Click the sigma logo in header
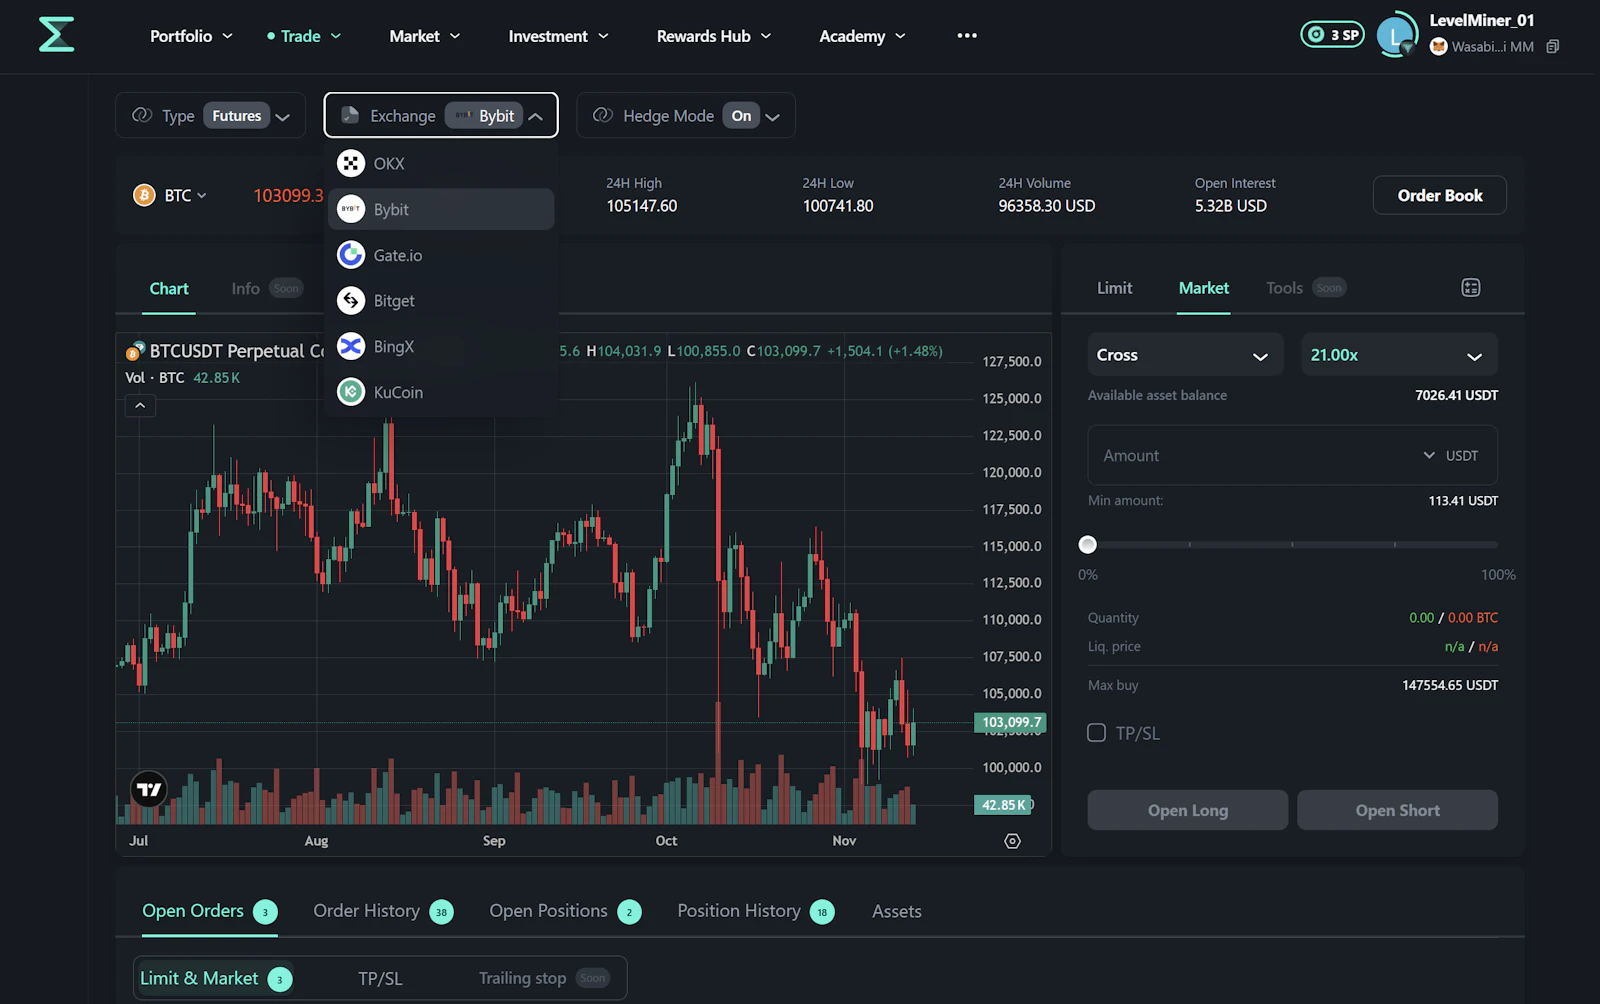This screenshot has height=1004, width=1600. point(57,35)
